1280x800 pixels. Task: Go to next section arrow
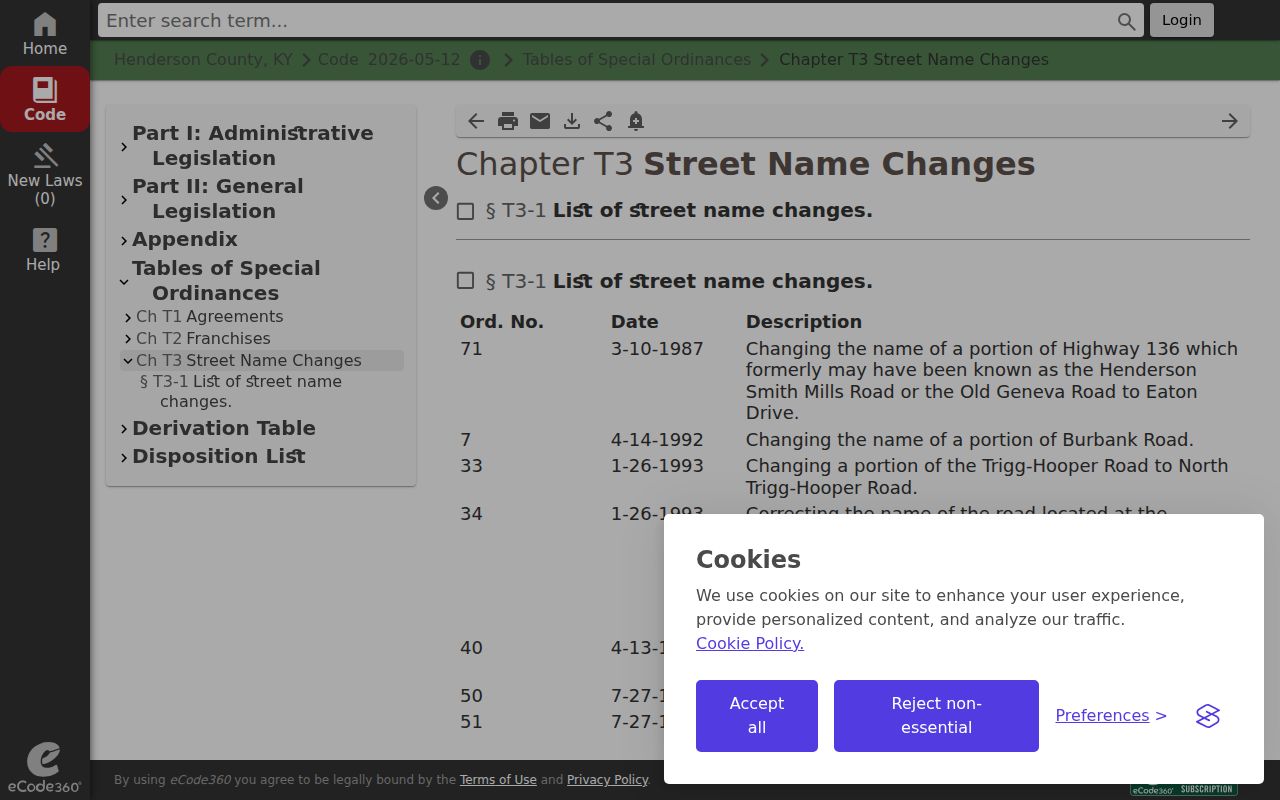click(x=1230, y=121)
